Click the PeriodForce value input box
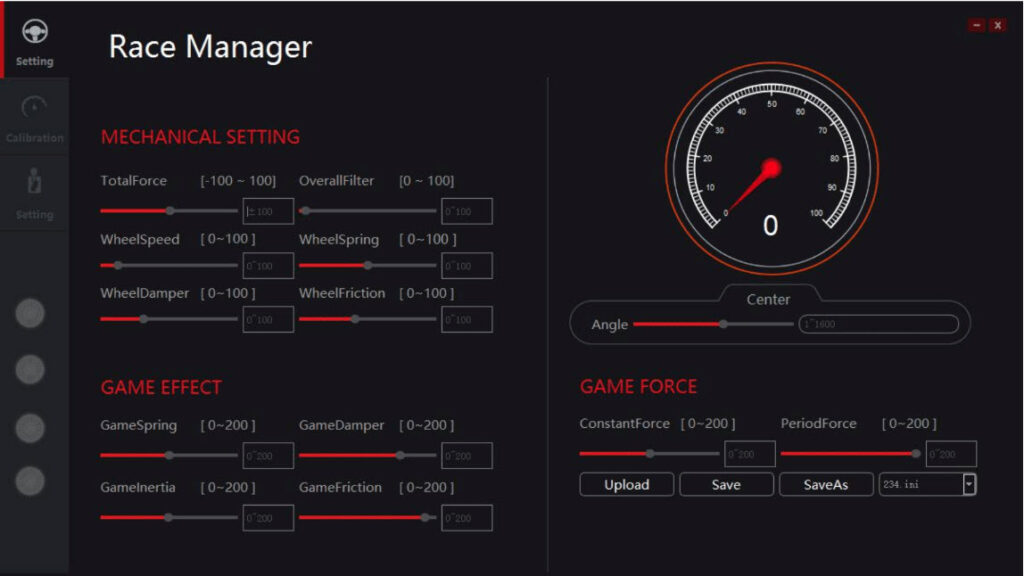 click(x=951, y=452)
